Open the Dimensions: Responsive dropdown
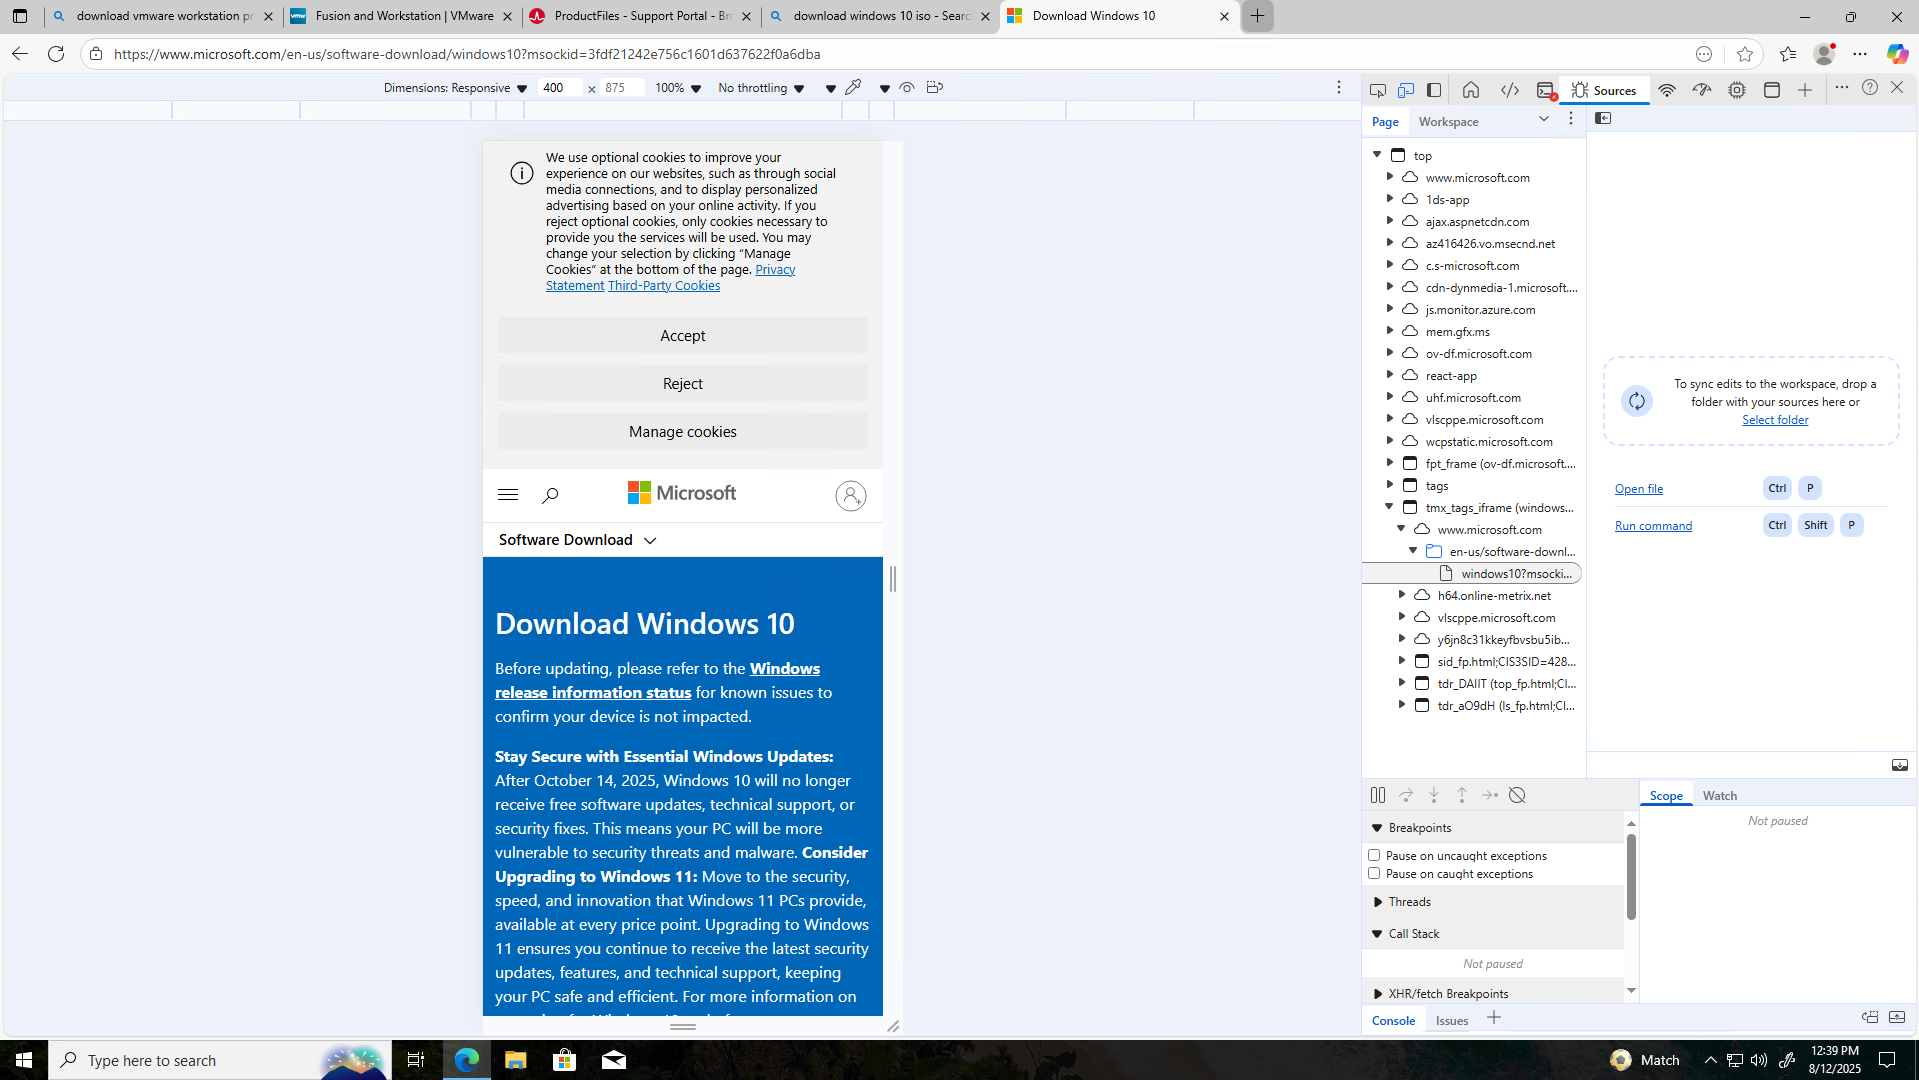The width and height of the screenshot is (1919, 1080). [x=455, y=88]
